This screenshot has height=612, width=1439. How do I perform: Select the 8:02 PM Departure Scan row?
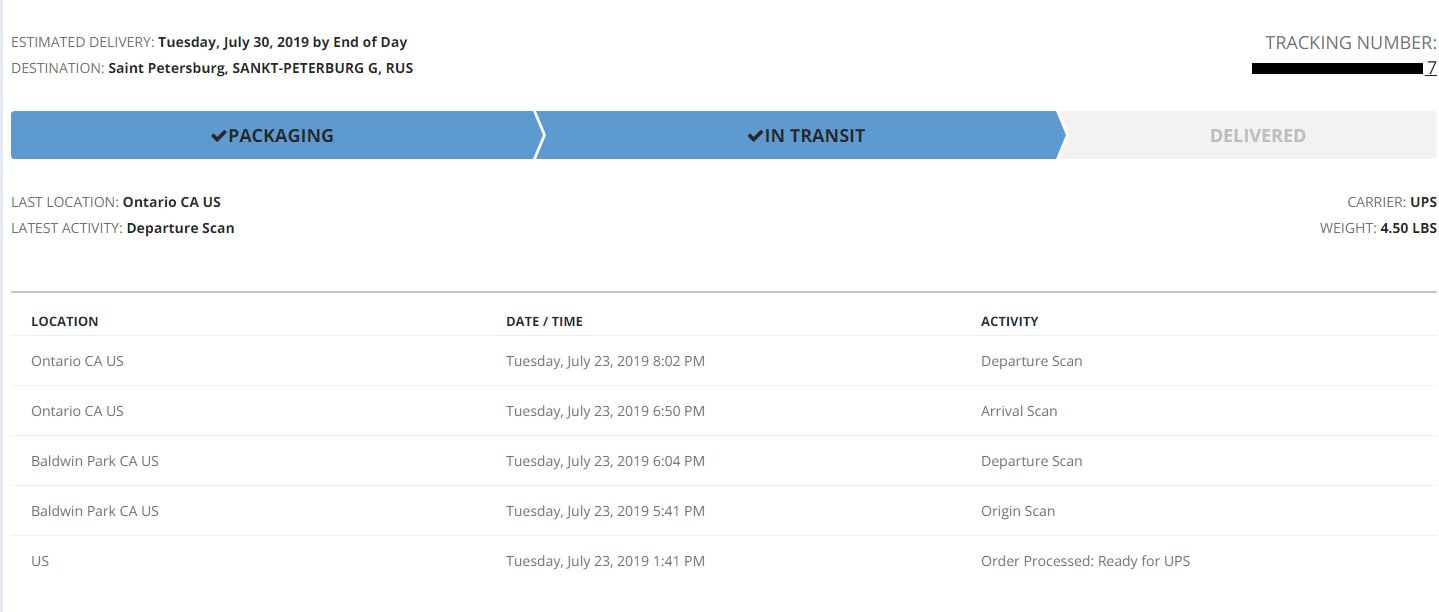(x=605, y=361)
